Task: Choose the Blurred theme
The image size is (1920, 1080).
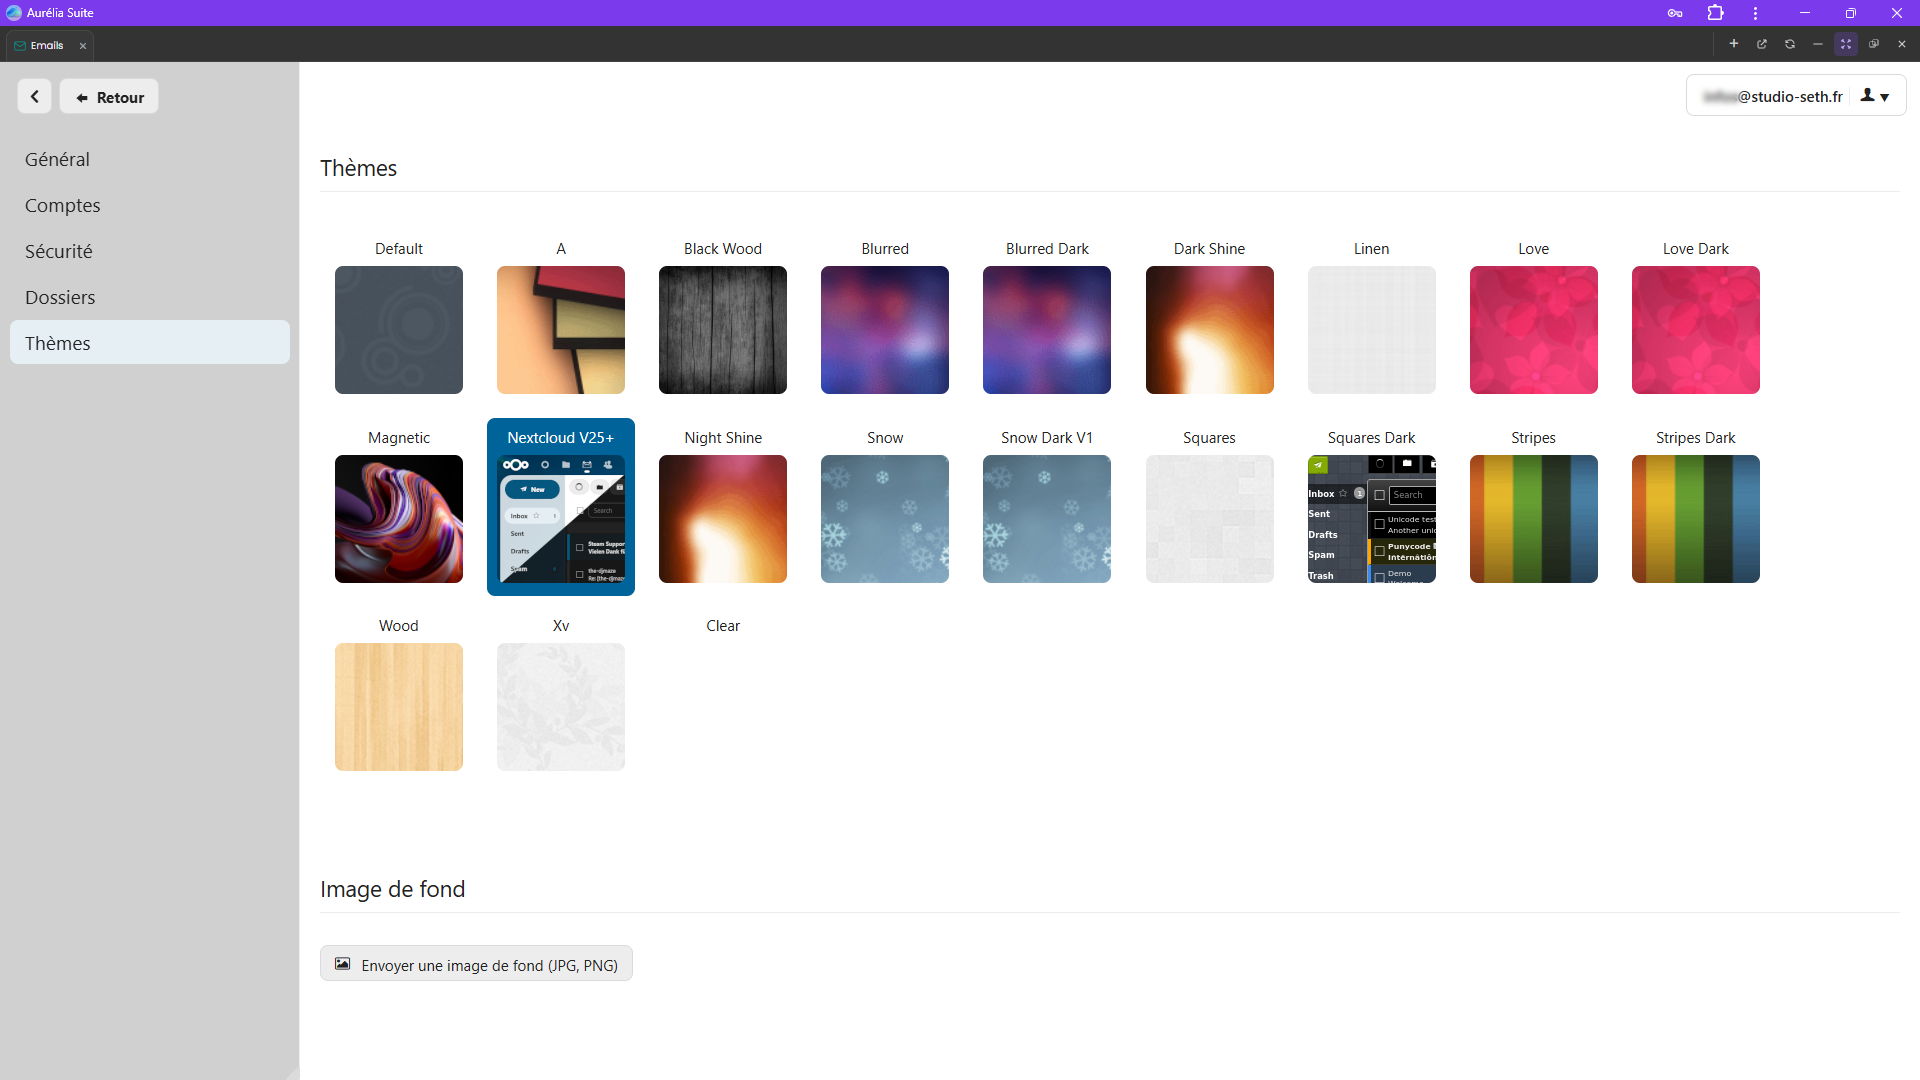Action: (x=885, y=330)
